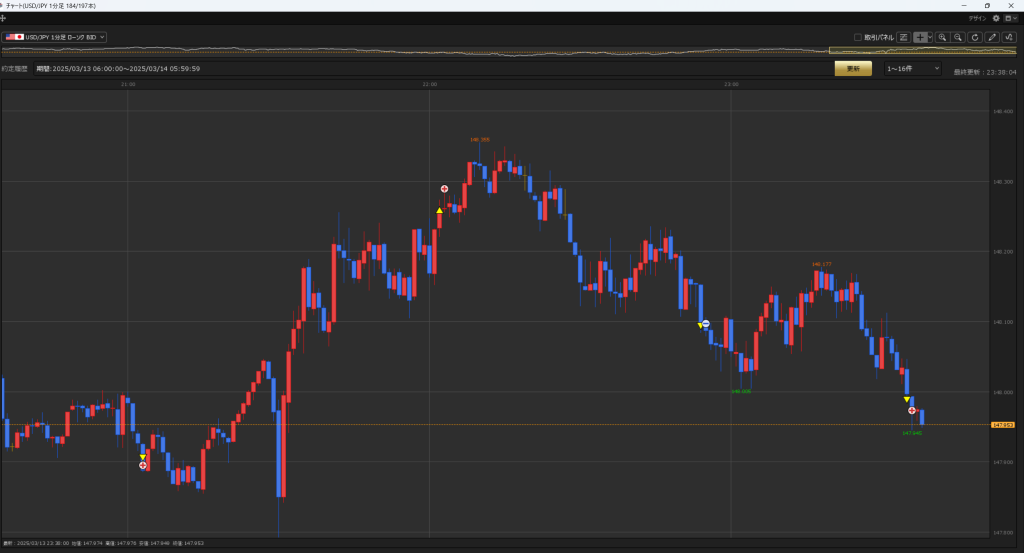Select the crosshair cursor tool

(919, 37)
